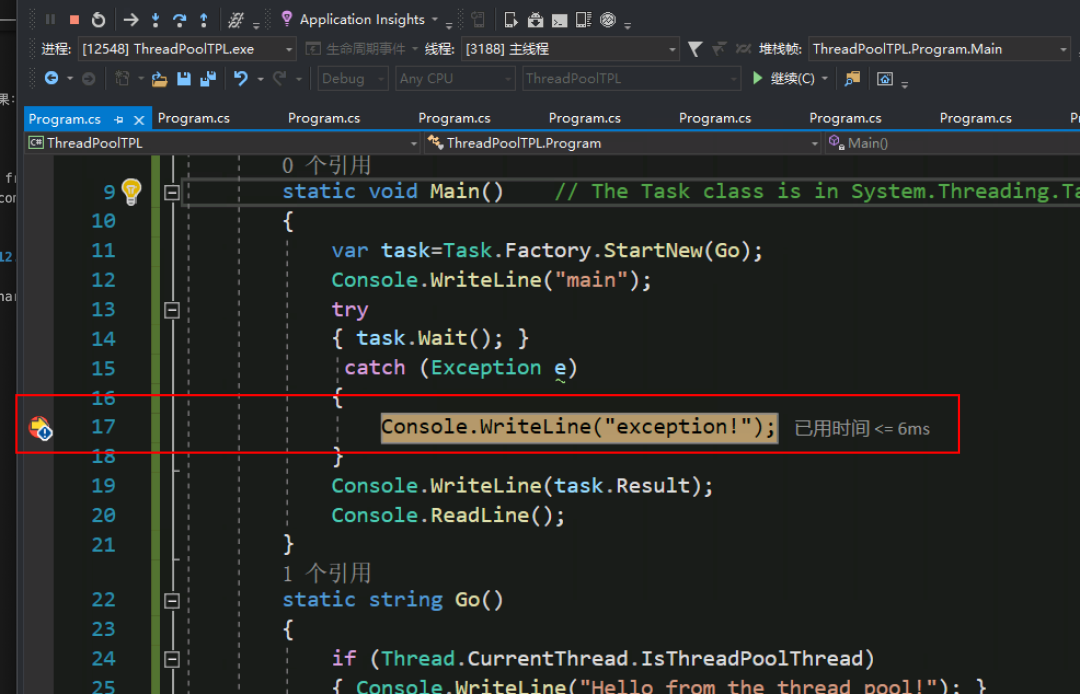
Task: Close the active Program.cs tab
Action: point(139,120)
